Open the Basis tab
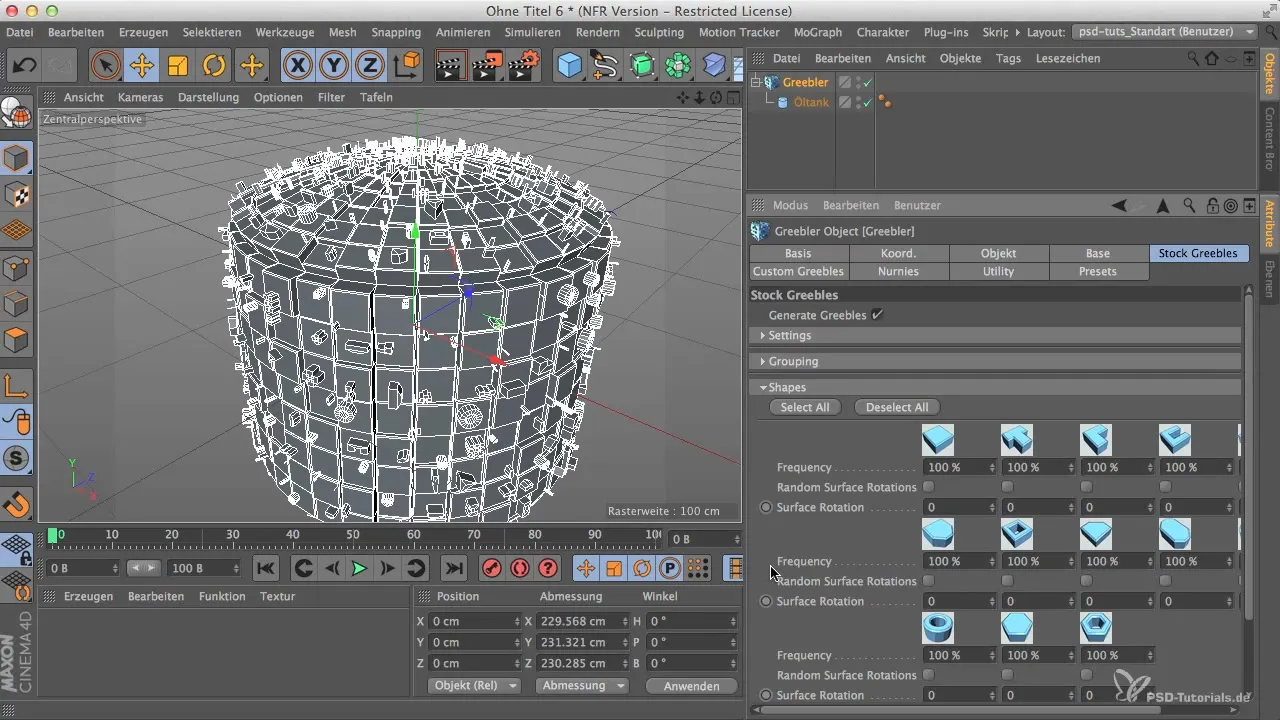Image resolution: width=1280 pixels, height=720 pixels. point(799,253)
